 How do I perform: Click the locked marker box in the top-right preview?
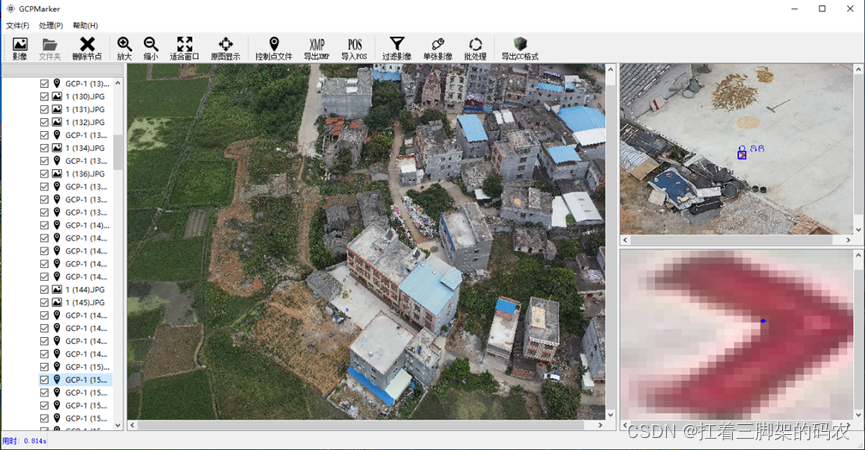coord(742,154)
